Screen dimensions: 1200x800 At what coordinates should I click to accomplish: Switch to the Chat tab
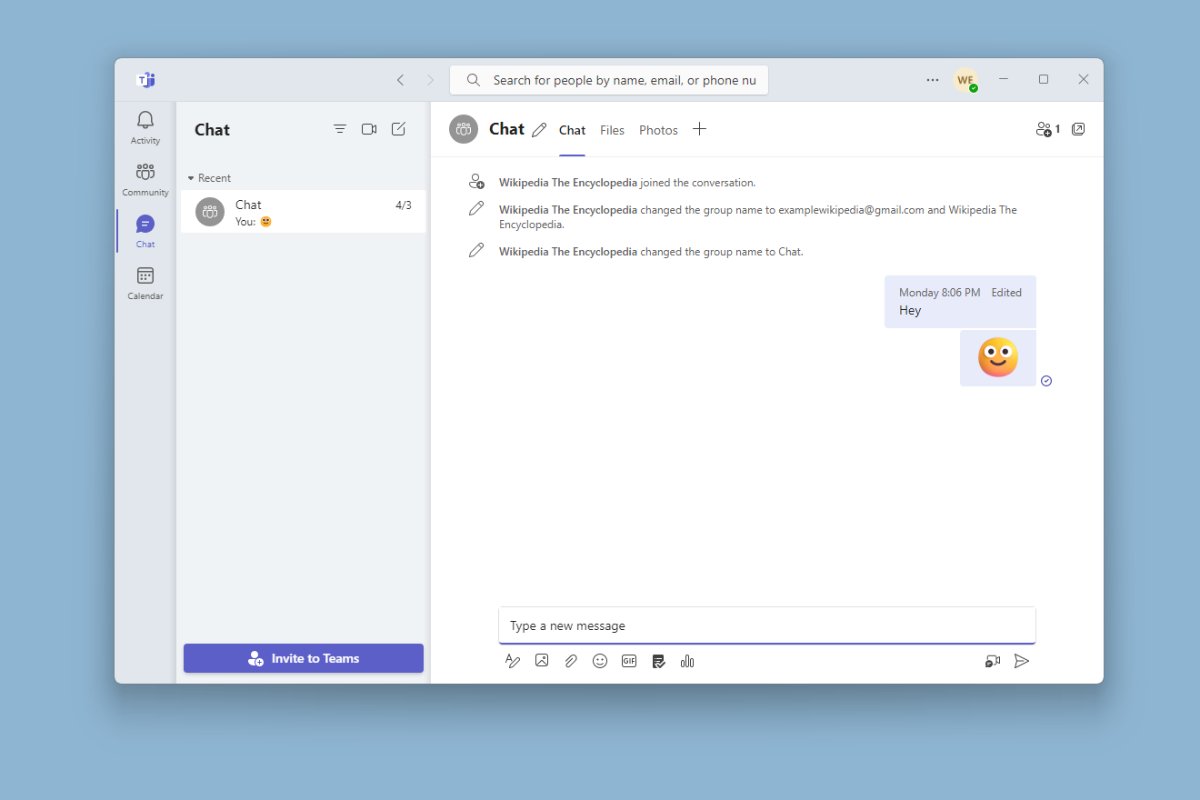(x=572, y=130)
